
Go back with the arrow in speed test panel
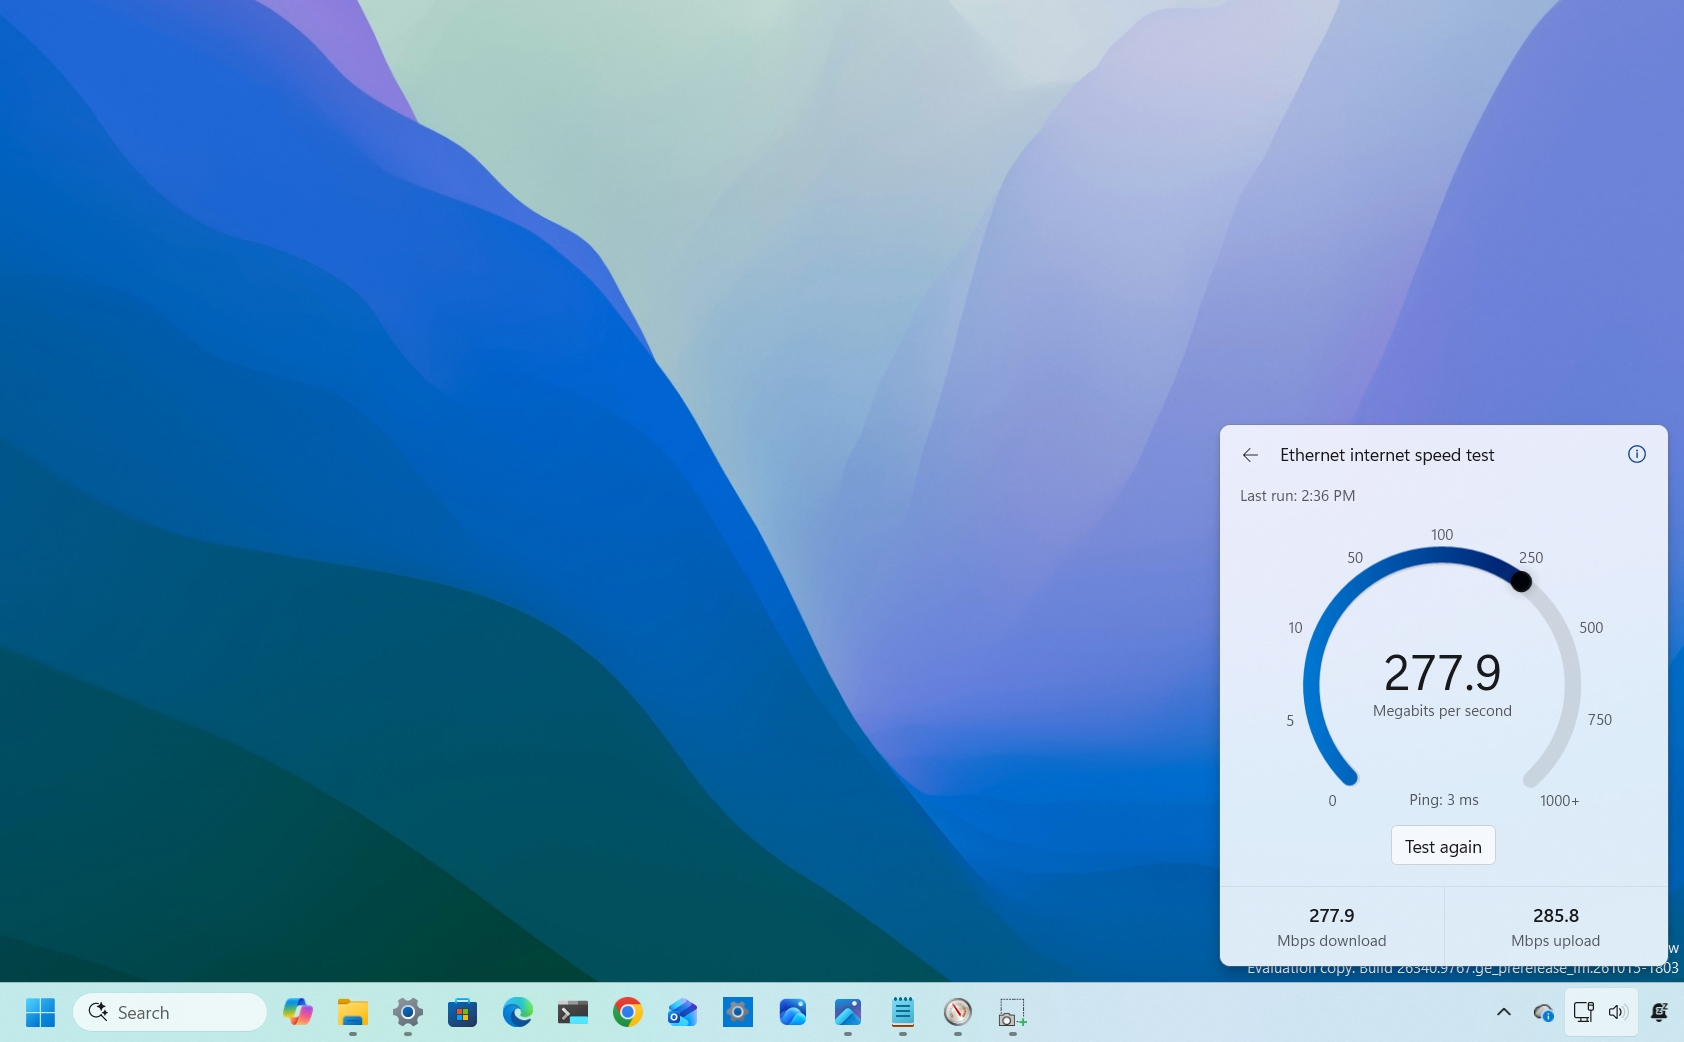pyautogui.click(x=1250, y=455)
